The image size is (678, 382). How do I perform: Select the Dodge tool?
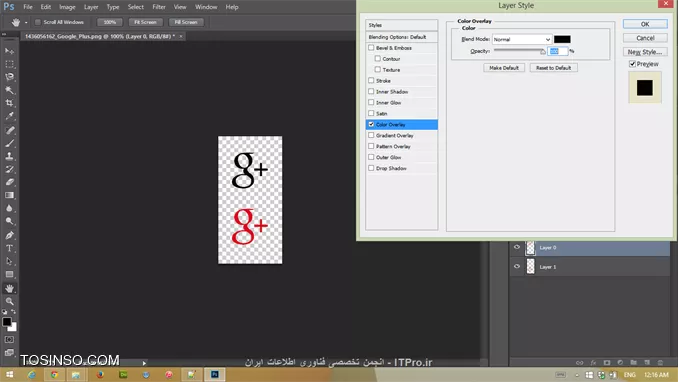coord(9,221)
